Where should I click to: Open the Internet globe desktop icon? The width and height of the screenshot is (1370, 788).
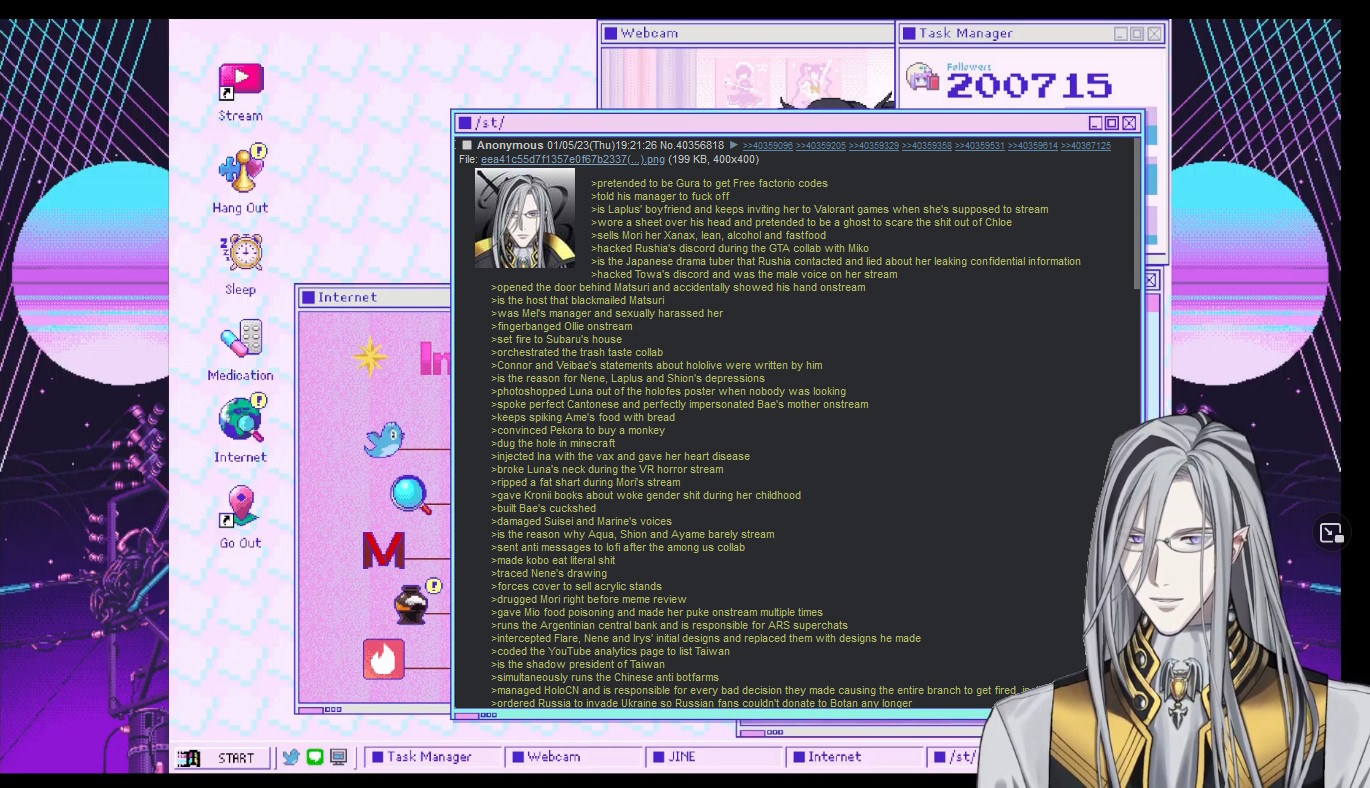tap(241, 418)
